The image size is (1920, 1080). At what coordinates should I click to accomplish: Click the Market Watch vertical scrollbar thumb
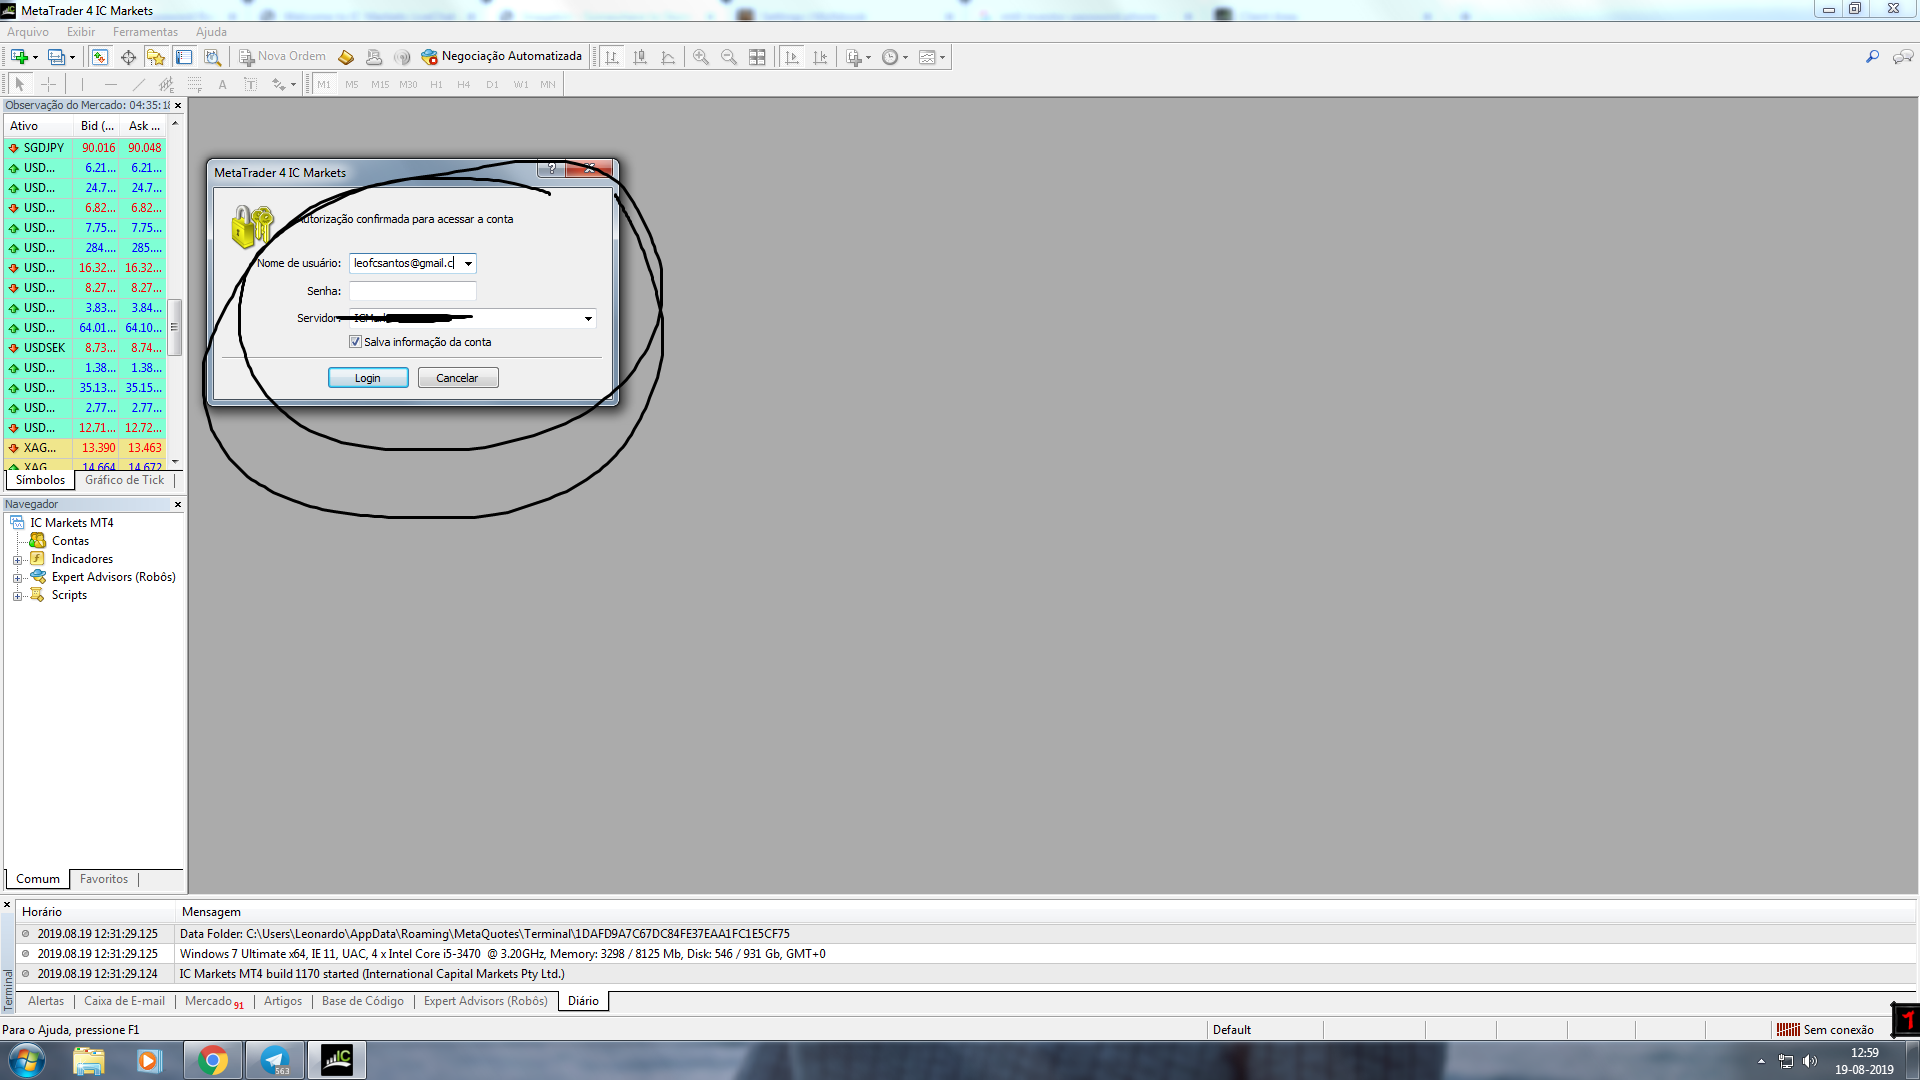[x=175, y=327]
